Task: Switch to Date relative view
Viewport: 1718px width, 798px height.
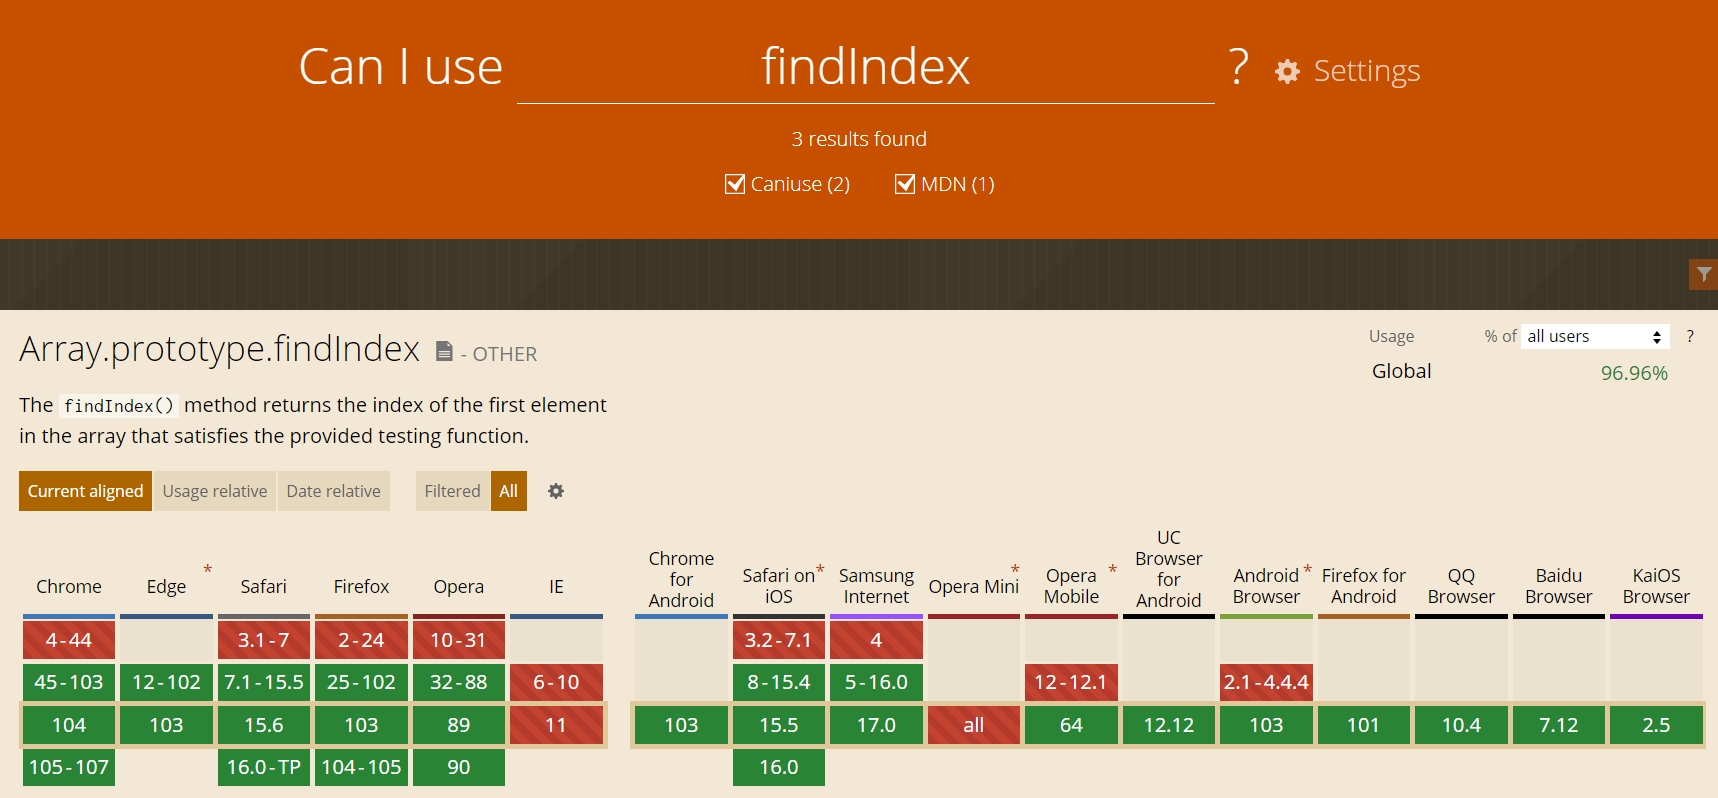Action: [333, 491]
